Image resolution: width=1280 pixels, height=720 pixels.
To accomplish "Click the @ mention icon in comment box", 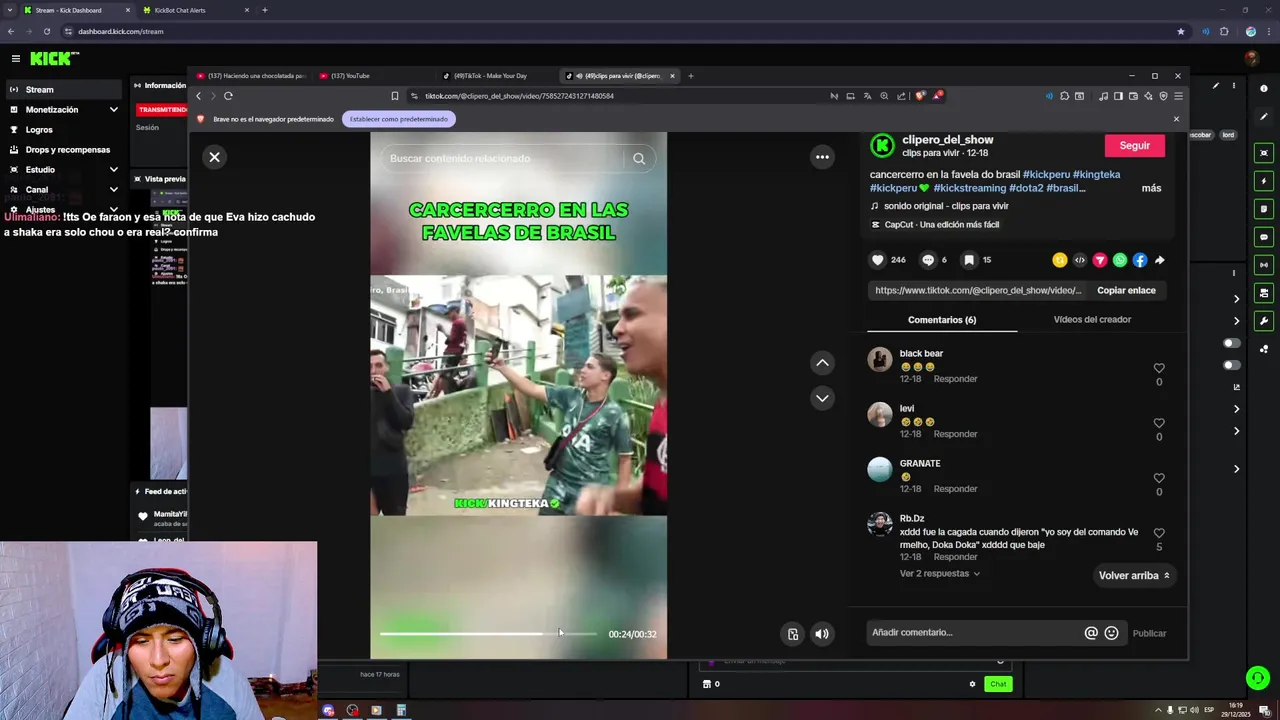I will tap(1091, 633).
